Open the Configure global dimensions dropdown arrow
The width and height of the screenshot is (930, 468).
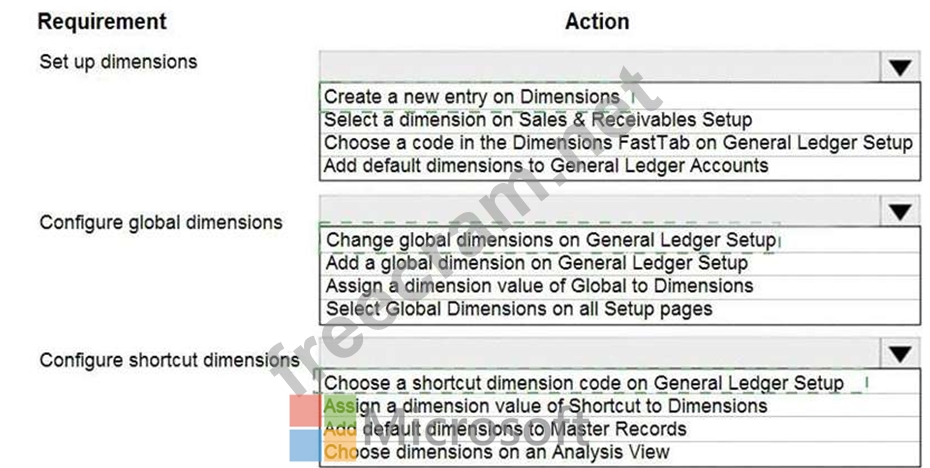(x=900, y=211)
